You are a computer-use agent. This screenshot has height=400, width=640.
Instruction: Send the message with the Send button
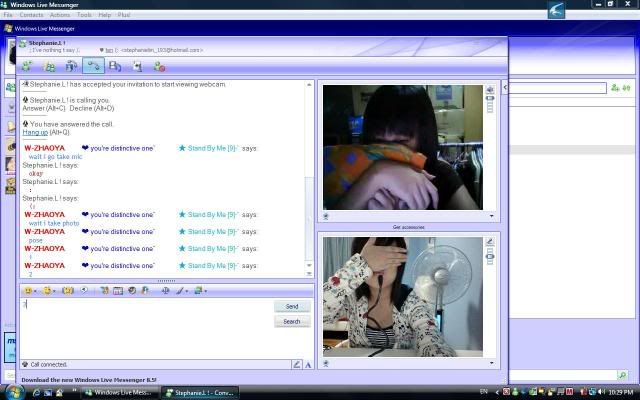[292, 306]
